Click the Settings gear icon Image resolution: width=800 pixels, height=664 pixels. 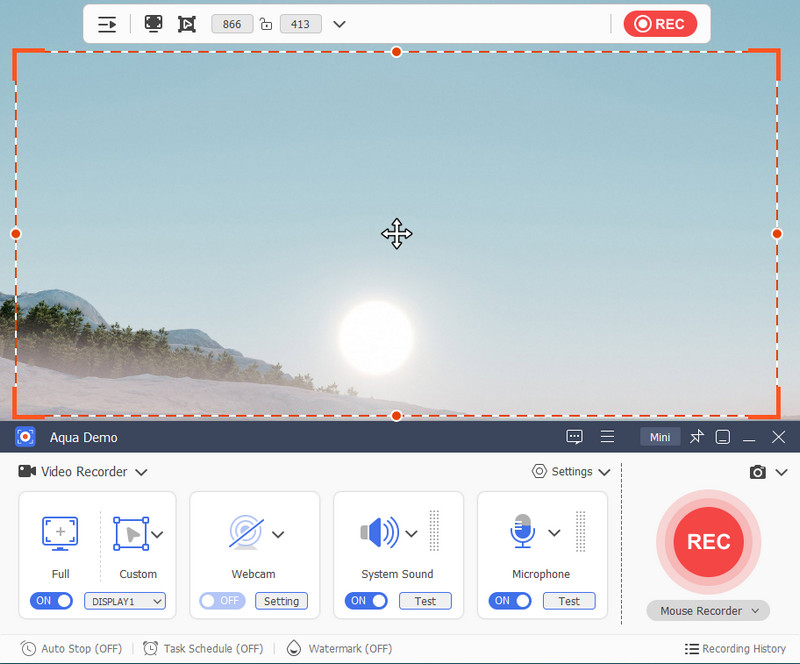click(539, 471)
